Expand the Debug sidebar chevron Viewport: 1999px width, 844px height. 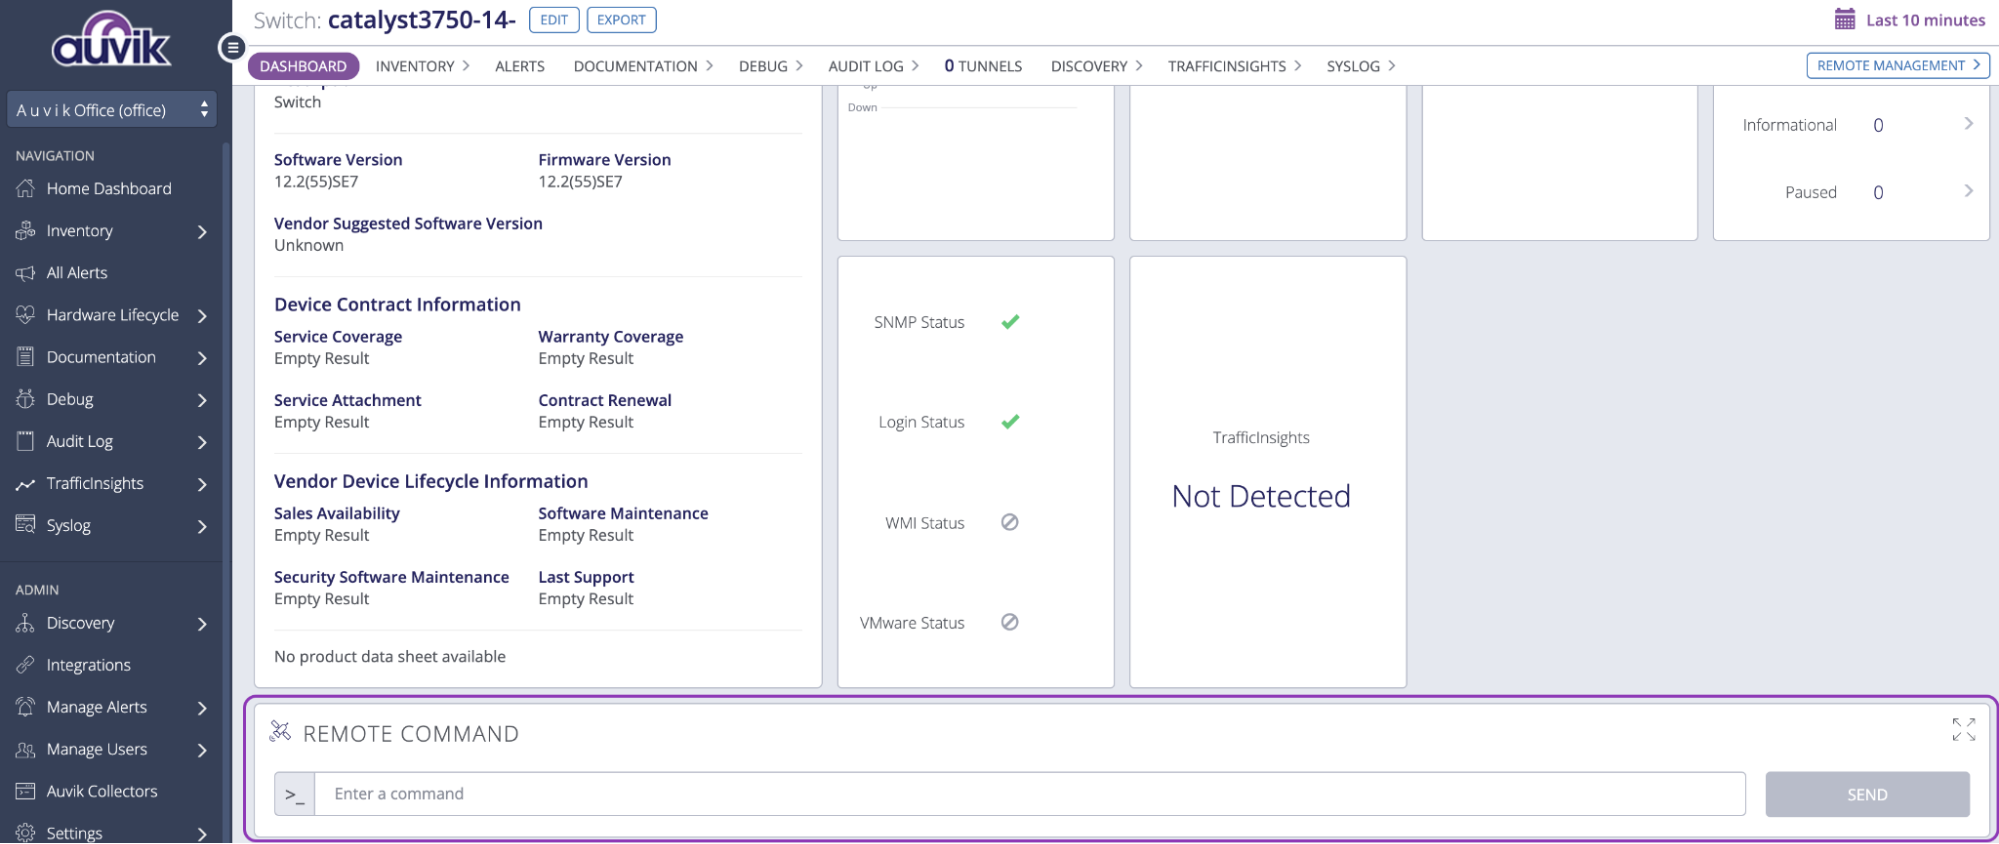pyautogui.click(x=202, y=399)
